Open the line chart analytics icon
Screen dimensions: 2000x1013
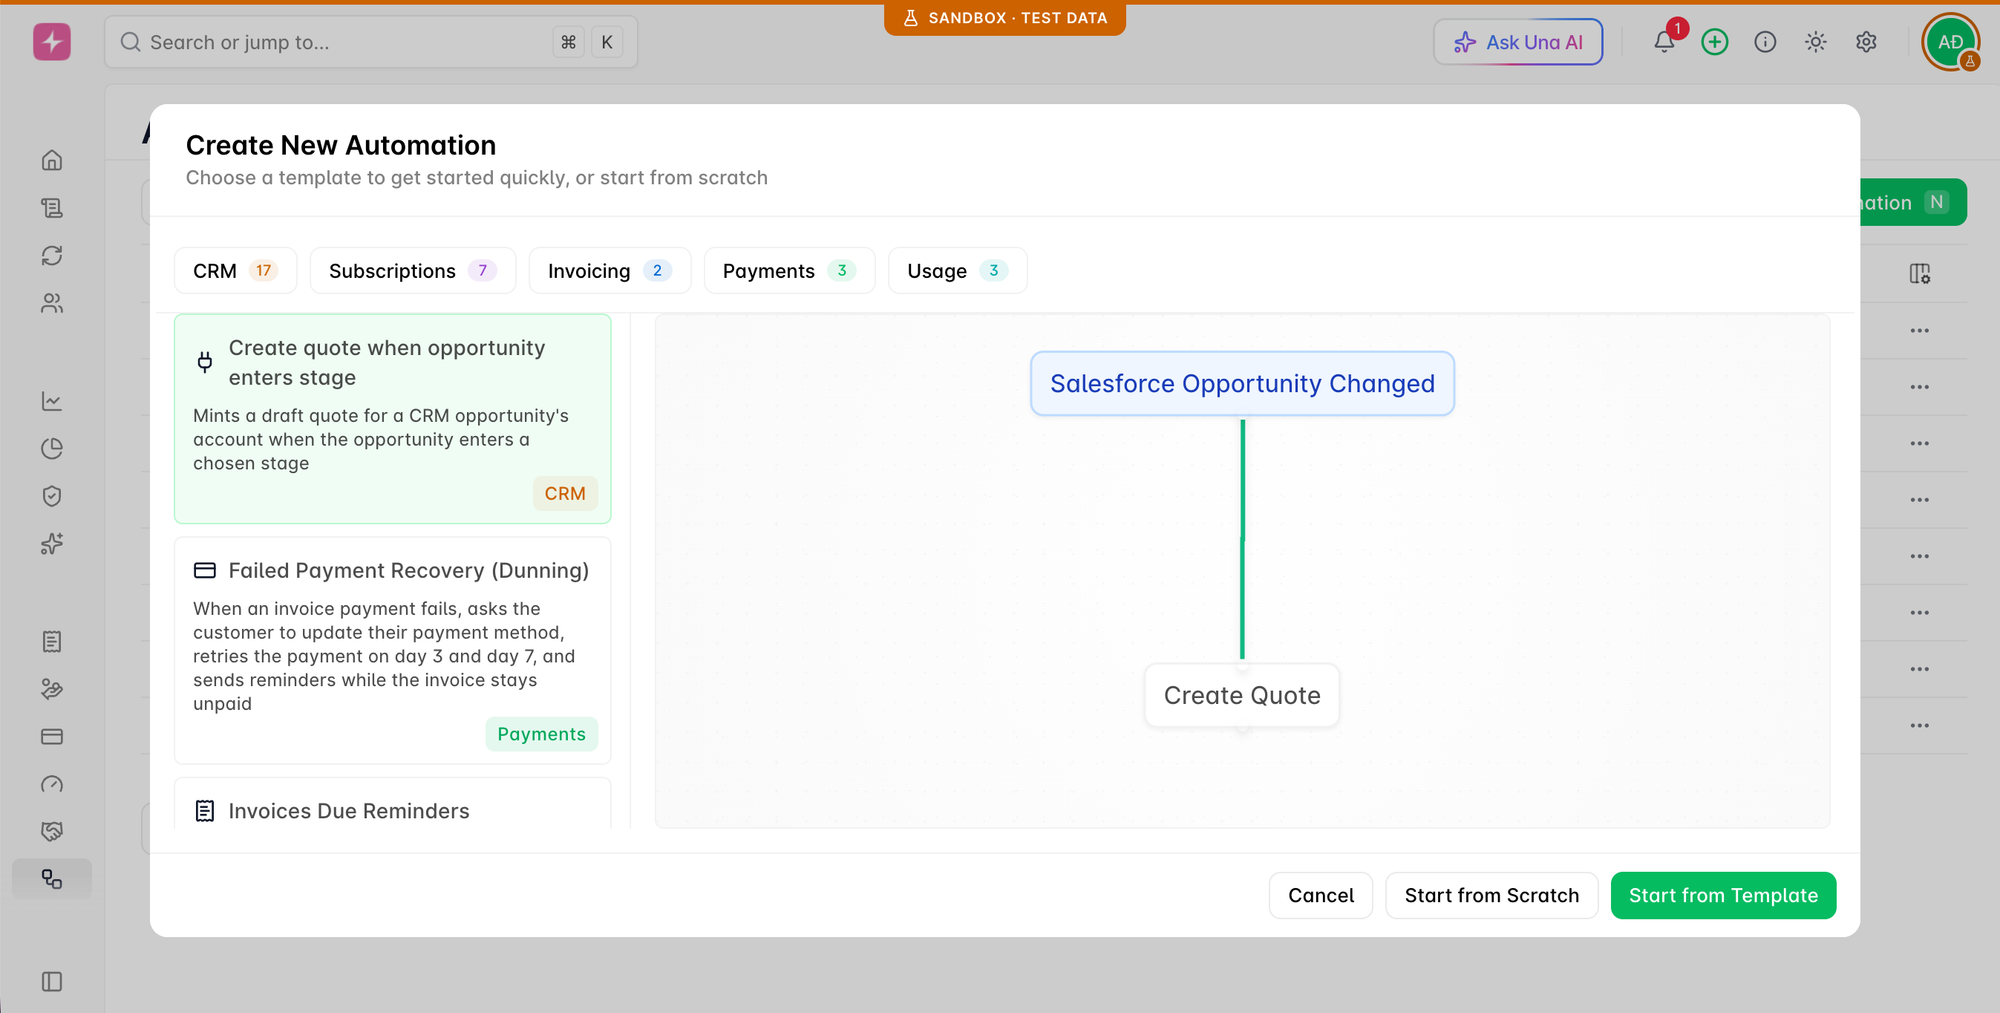tap(52, 401)
